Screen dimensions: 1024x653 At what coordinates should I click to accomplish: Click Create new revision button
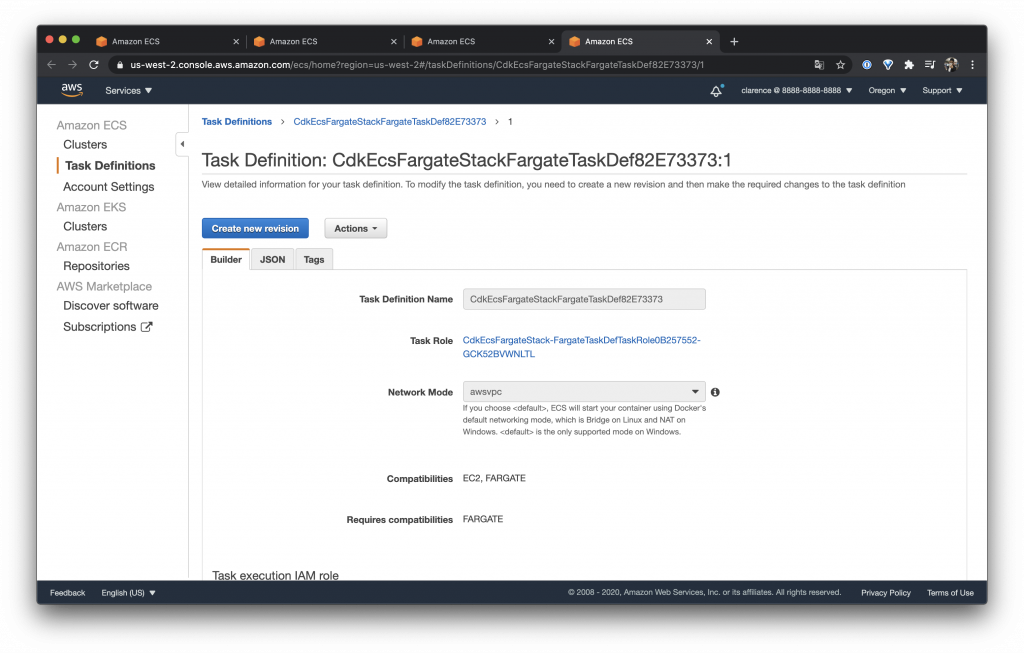click(x=255, y=228)
